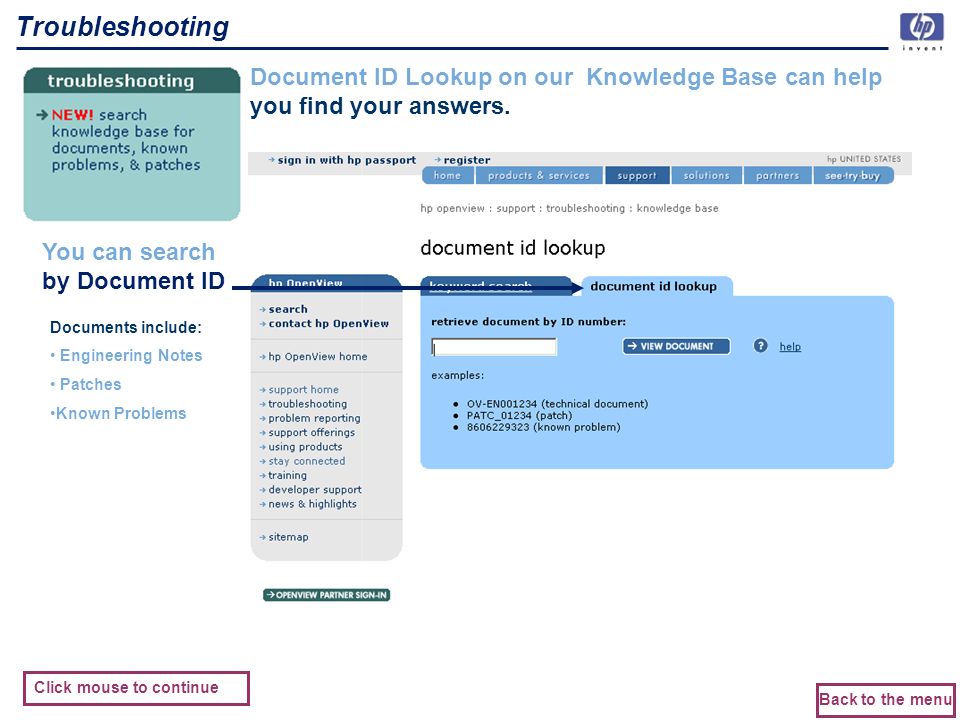Click the hp UNITED STATES label
This screenshot has height=720, width=960.
click(864, 159)
